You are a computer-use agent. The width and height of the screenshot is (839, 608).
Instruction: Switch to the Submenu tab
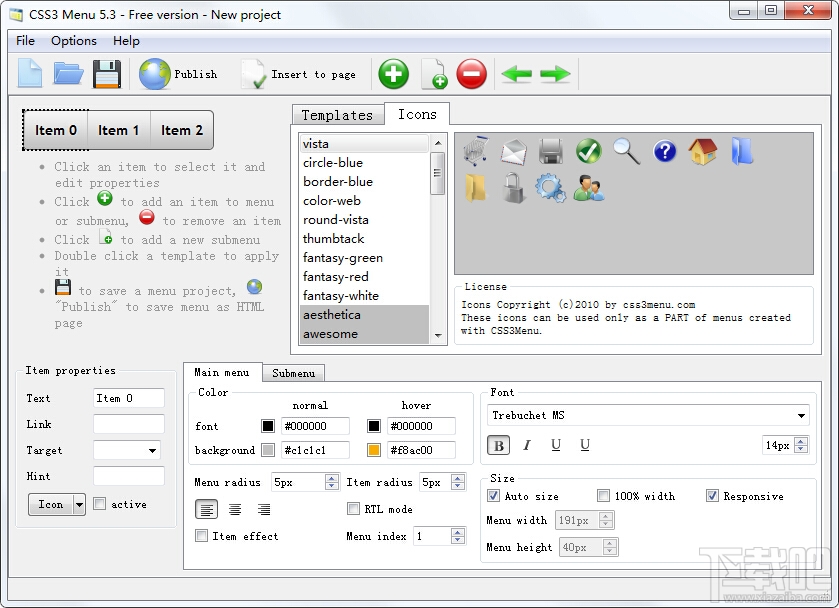point(293,373)
